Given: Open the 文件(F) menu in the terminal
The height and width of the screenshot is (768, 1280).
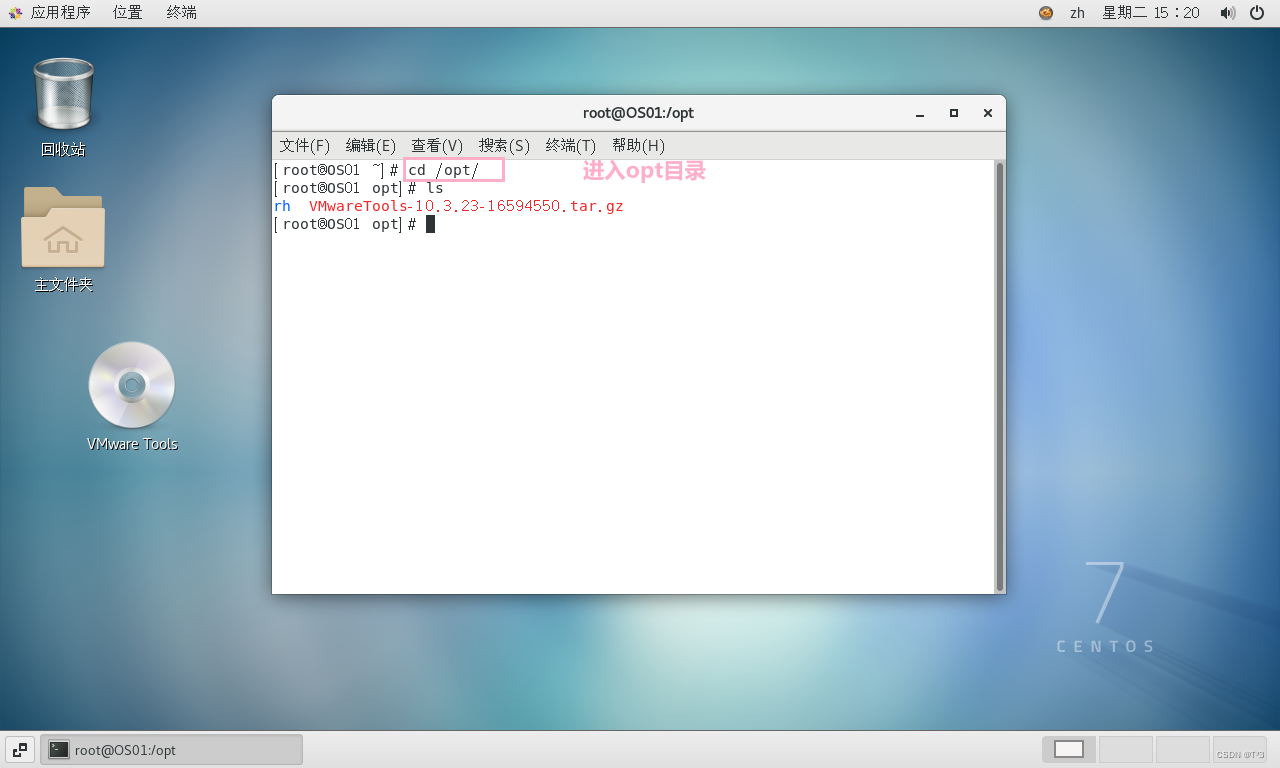Looking at the screenshot, I should (x=305, y=145).
